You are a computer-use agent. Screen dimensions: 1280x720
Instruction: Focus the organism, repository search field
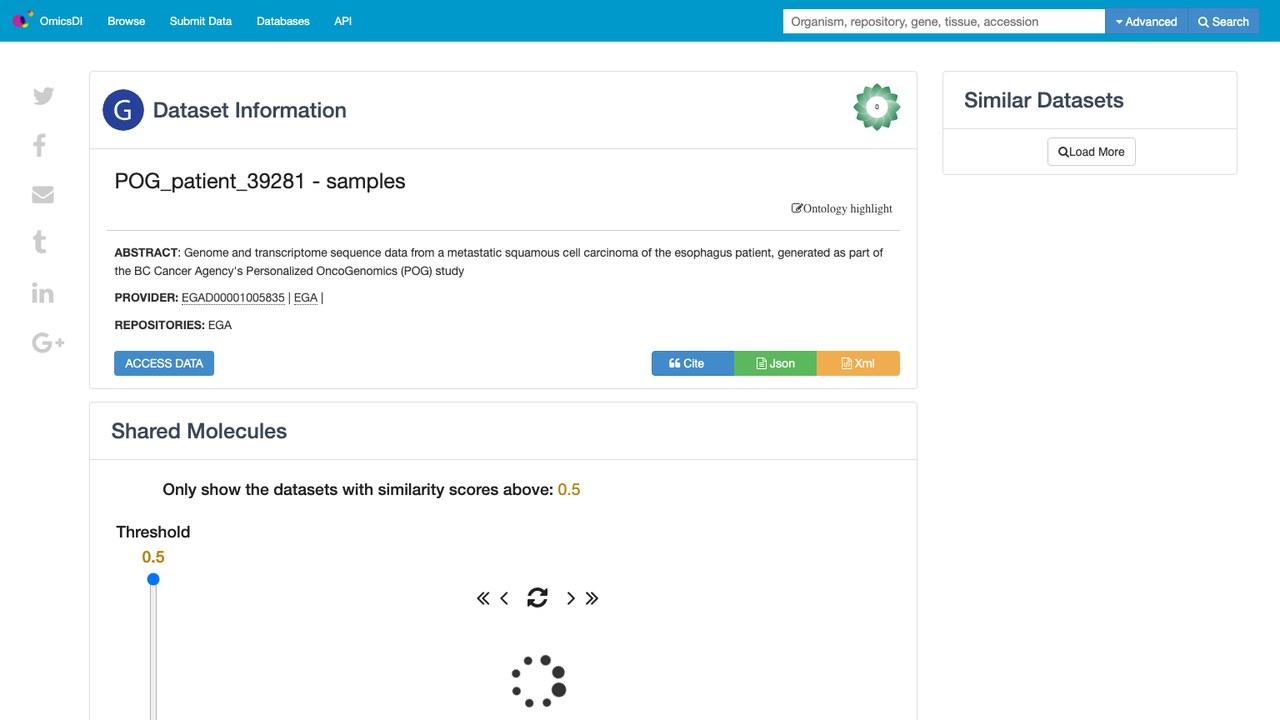click(x=944, y=21)
